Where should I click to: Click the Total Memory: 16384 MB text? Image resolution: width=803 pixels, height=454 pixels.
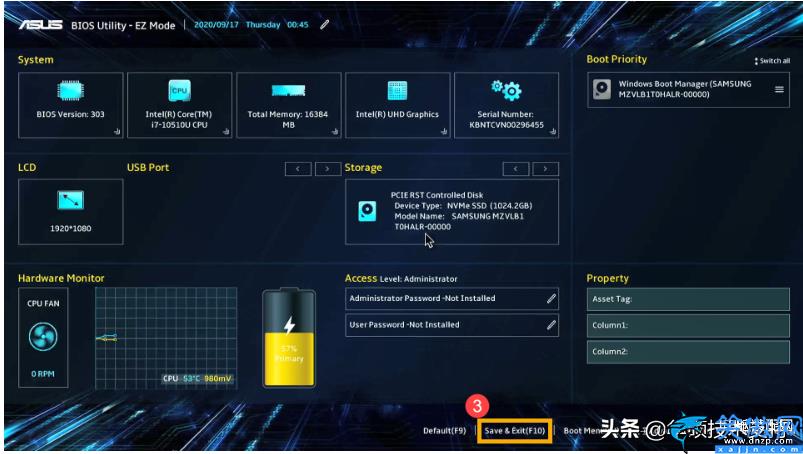pos(288,119)
